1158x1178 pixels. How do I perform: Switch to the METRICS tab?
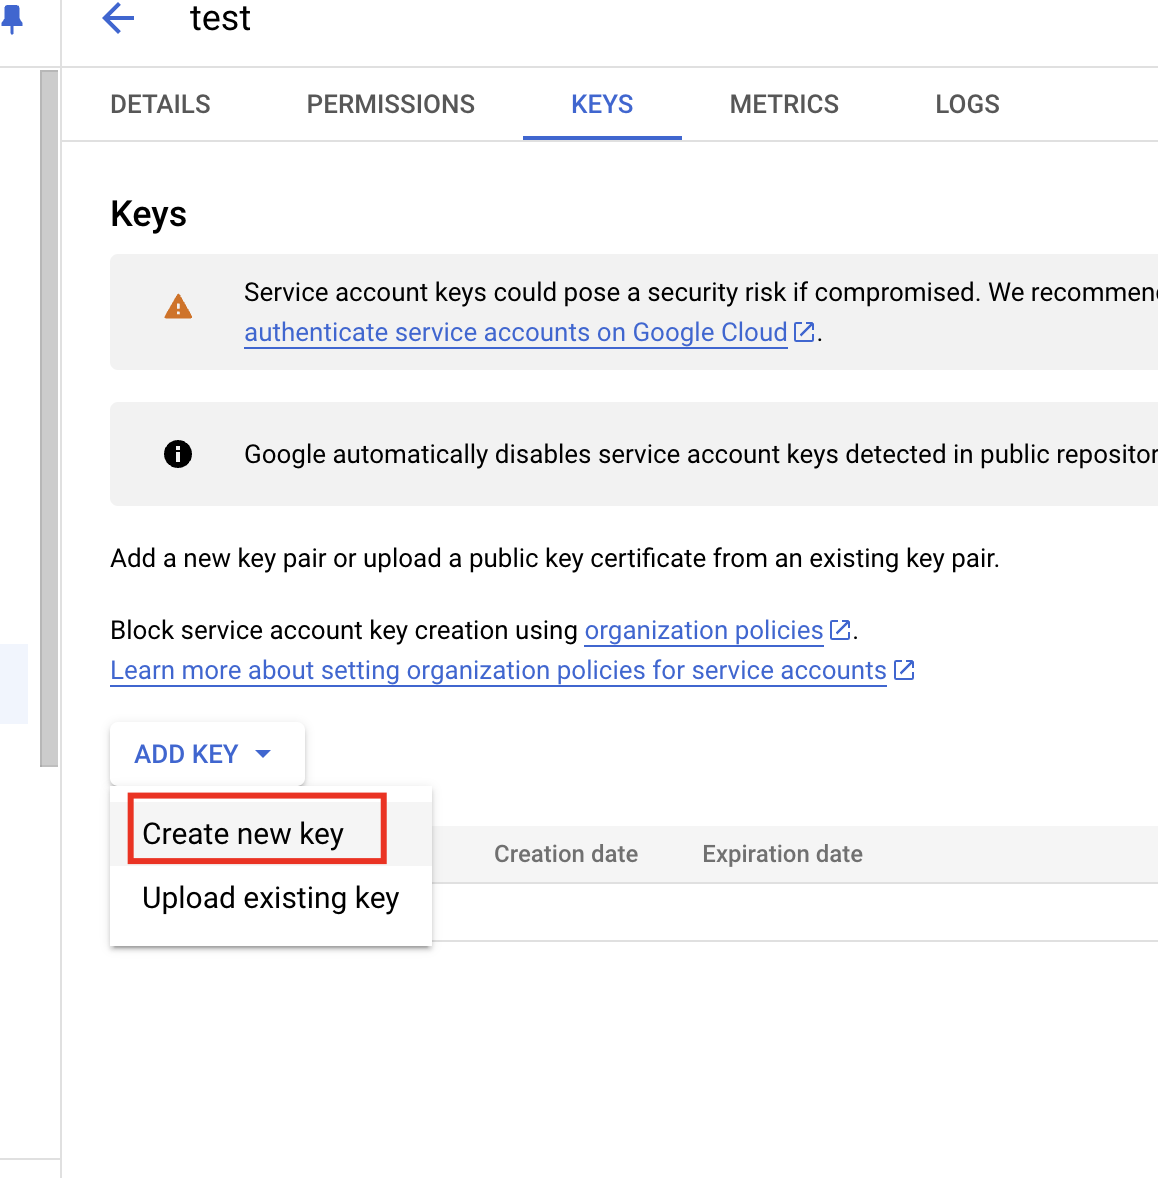pos(784,104)
